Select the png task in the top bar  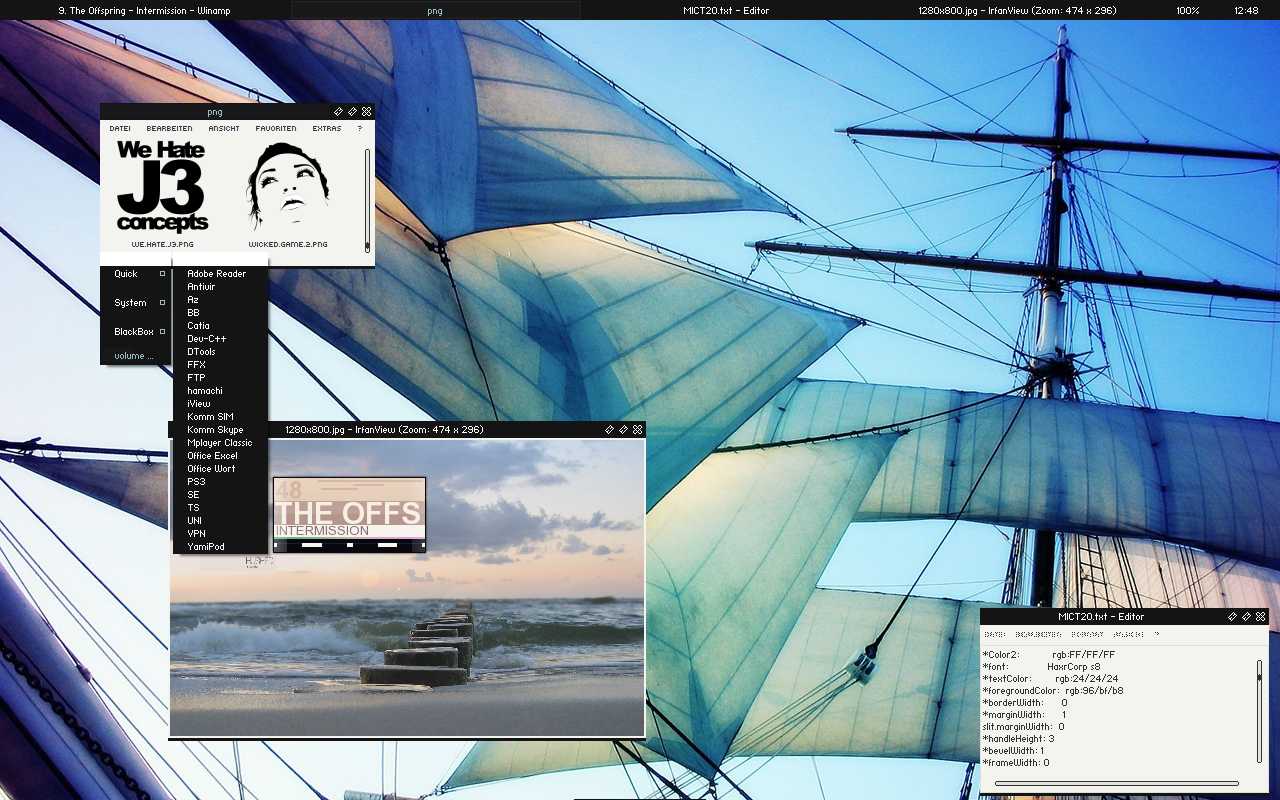point(435,10)
